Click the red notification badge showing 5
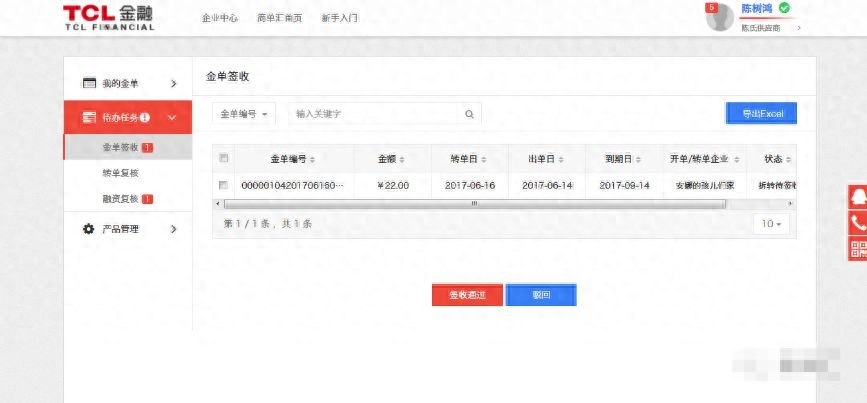This screenshot has width=867, height=403. [x=711, y=7]
